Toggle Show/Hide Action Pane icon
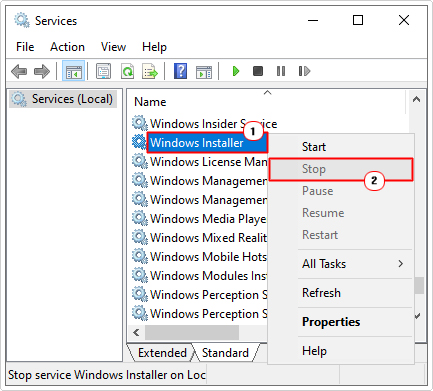 coord(204,71)
